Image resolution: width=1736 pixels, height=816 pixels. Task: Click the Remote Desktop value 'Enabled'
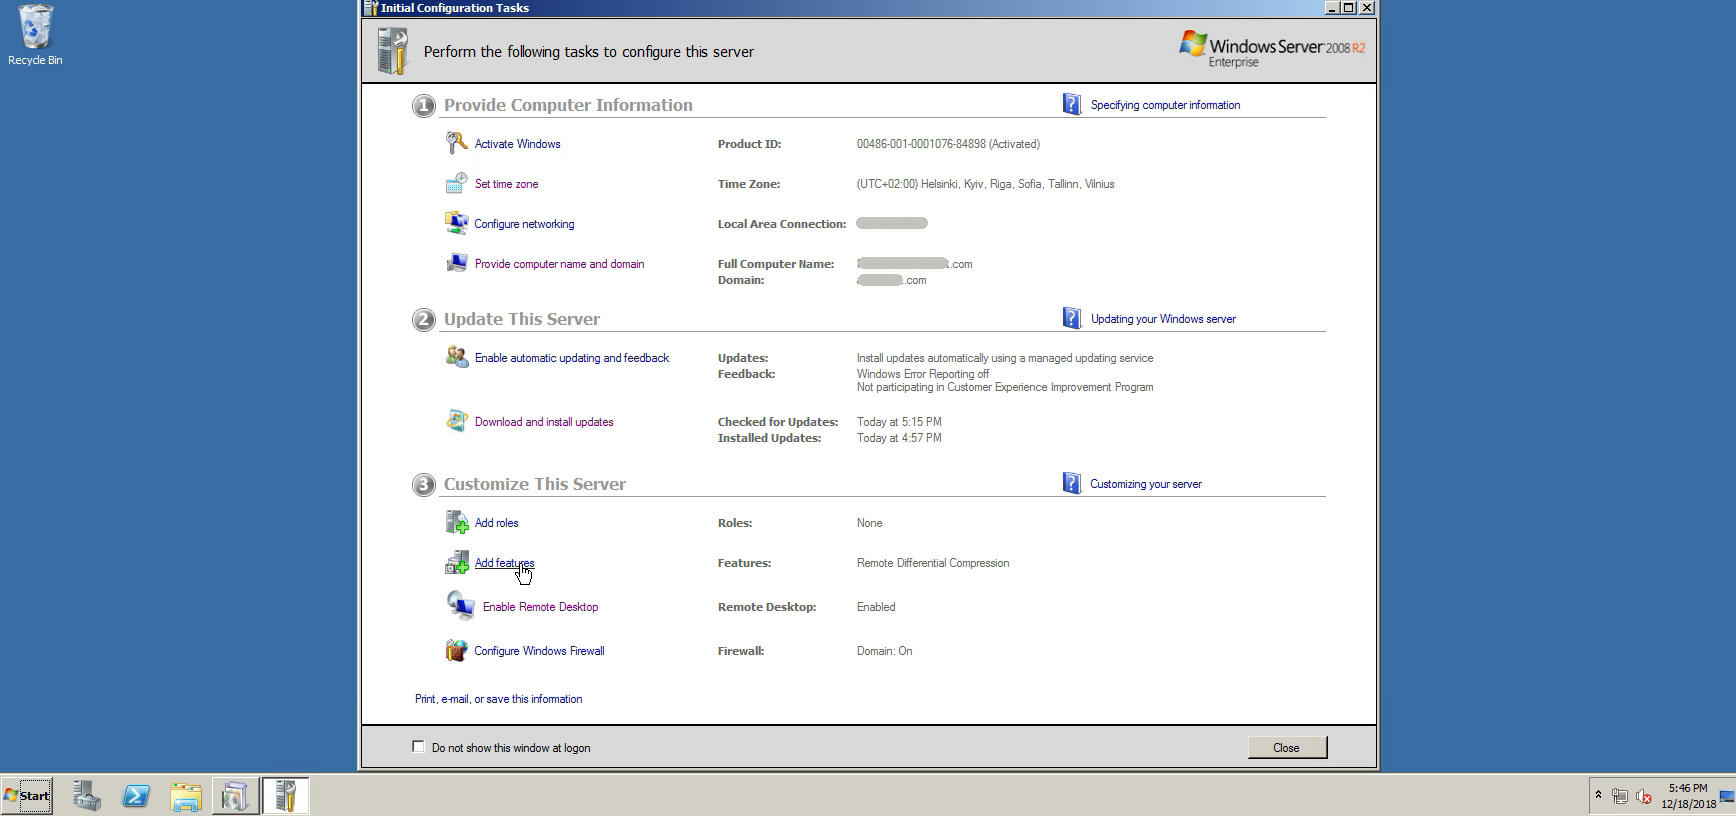click(876, 607)
